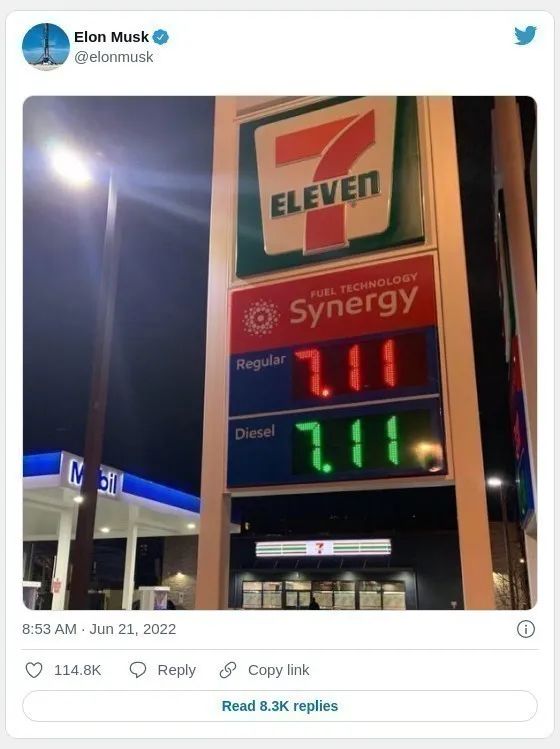Visit the @elonmusk handle link
The width and height of the screenshot is (560, 749).
point(114,57)
